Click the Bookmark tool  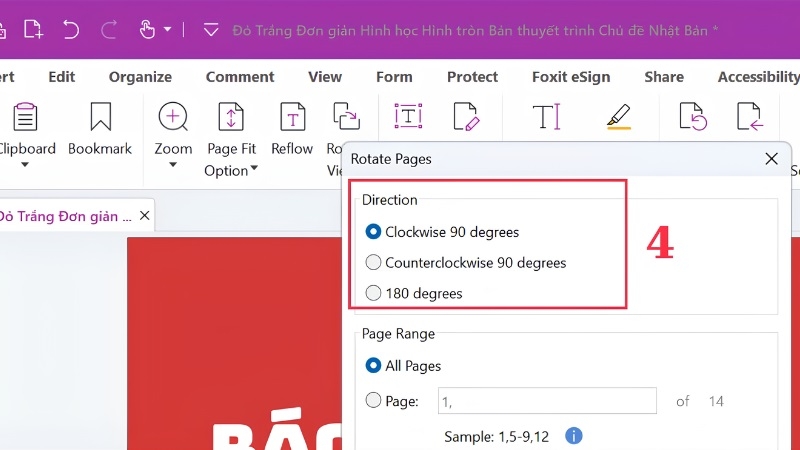(x=100, y=129)
